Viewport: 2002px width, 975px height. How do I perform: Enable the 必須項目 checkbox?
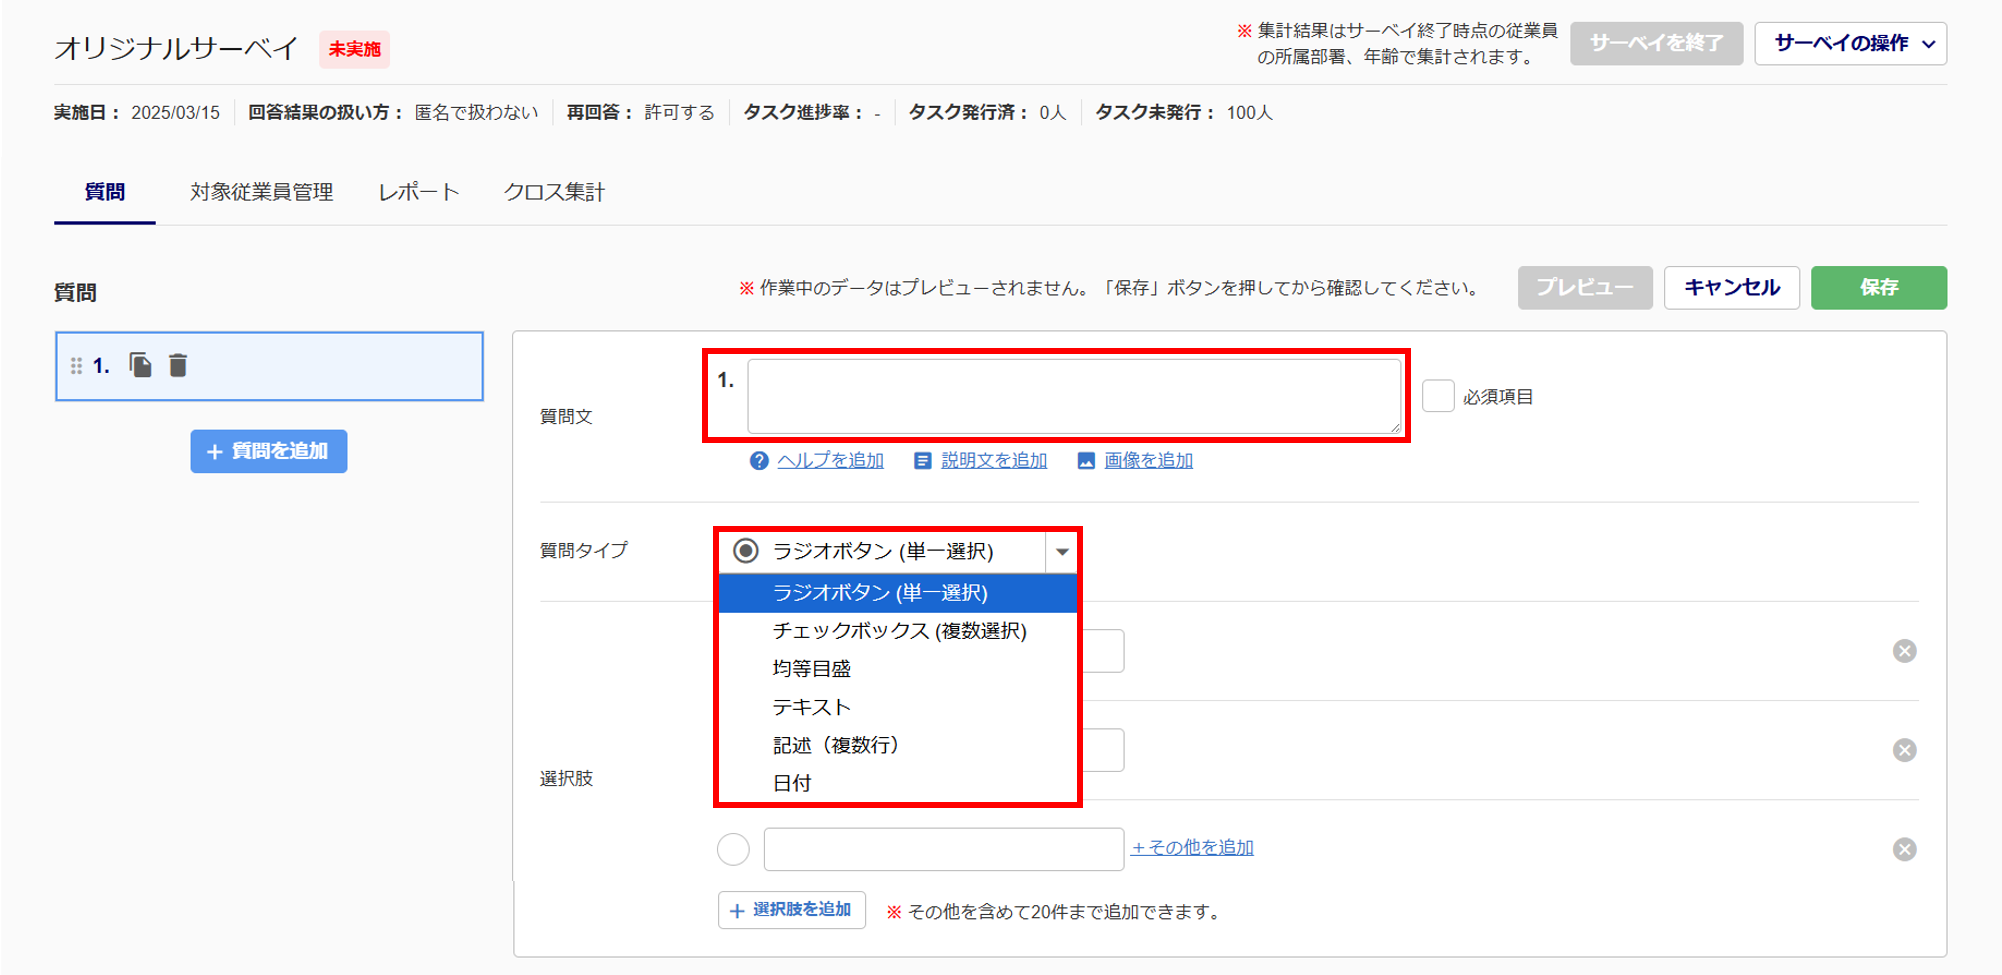coord(1438,396)
